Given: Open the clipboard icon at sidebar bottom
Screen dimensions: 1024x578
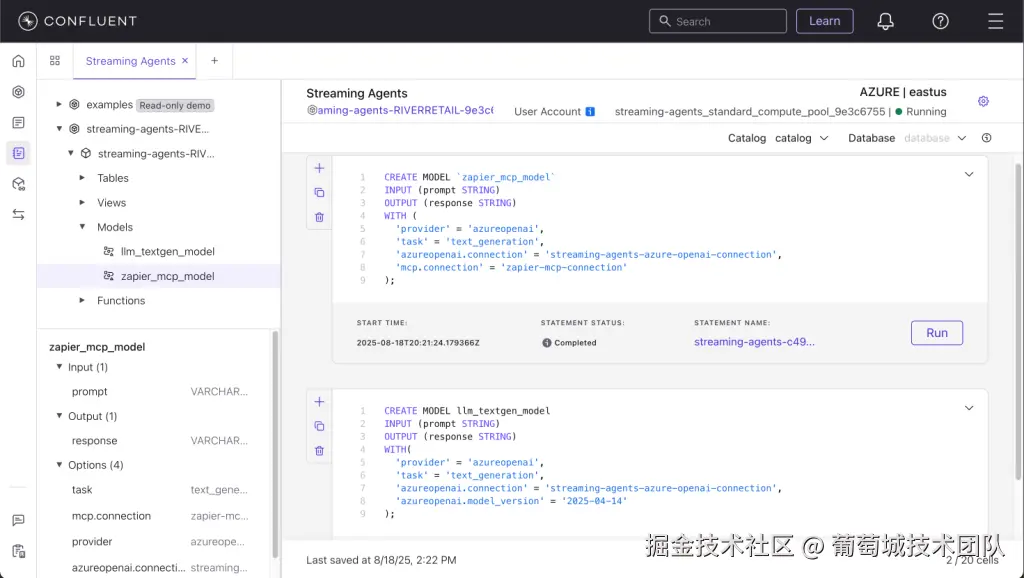Looking at the screenshot, I should coord(18,551).
